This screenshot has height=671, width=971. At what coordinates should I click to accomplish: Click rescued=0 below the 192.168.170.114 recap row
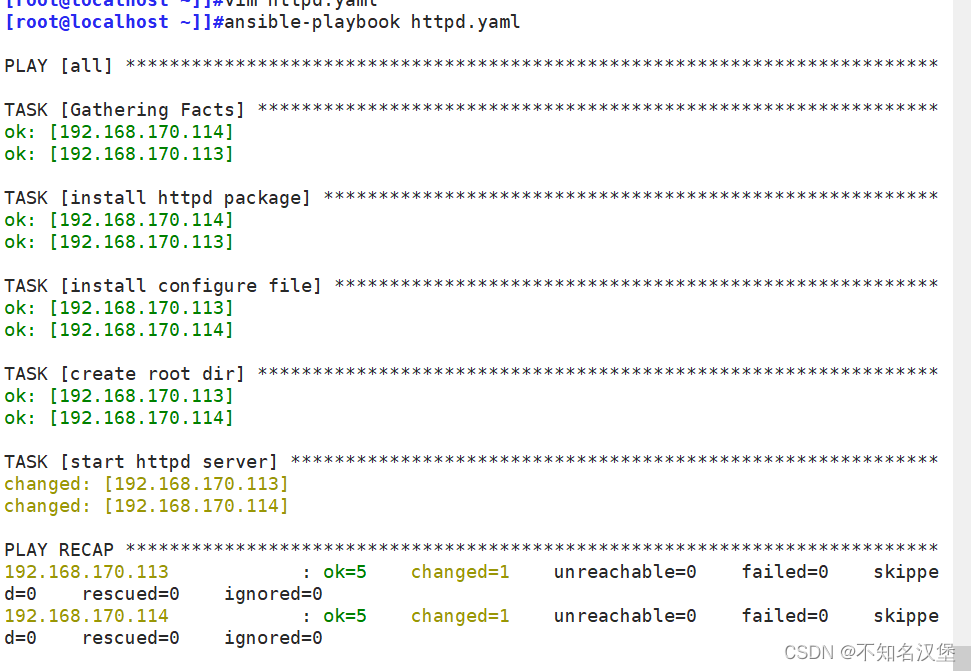pos(131,638)
